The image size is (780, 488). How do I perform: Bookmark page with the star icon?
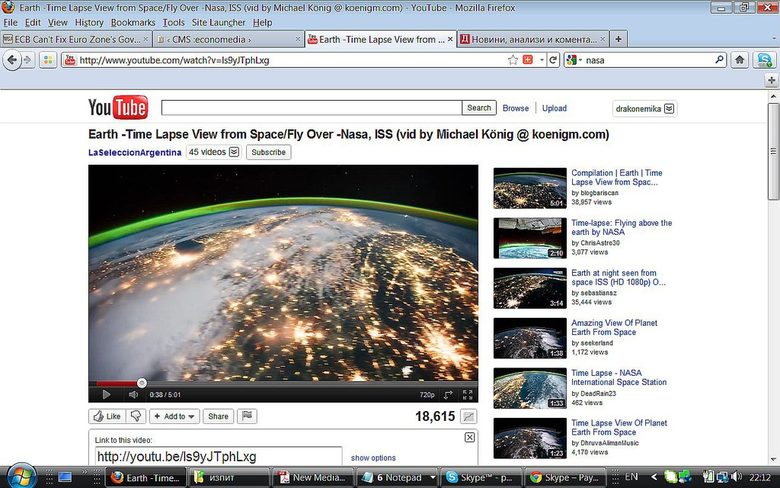click(x=513, y=60)
